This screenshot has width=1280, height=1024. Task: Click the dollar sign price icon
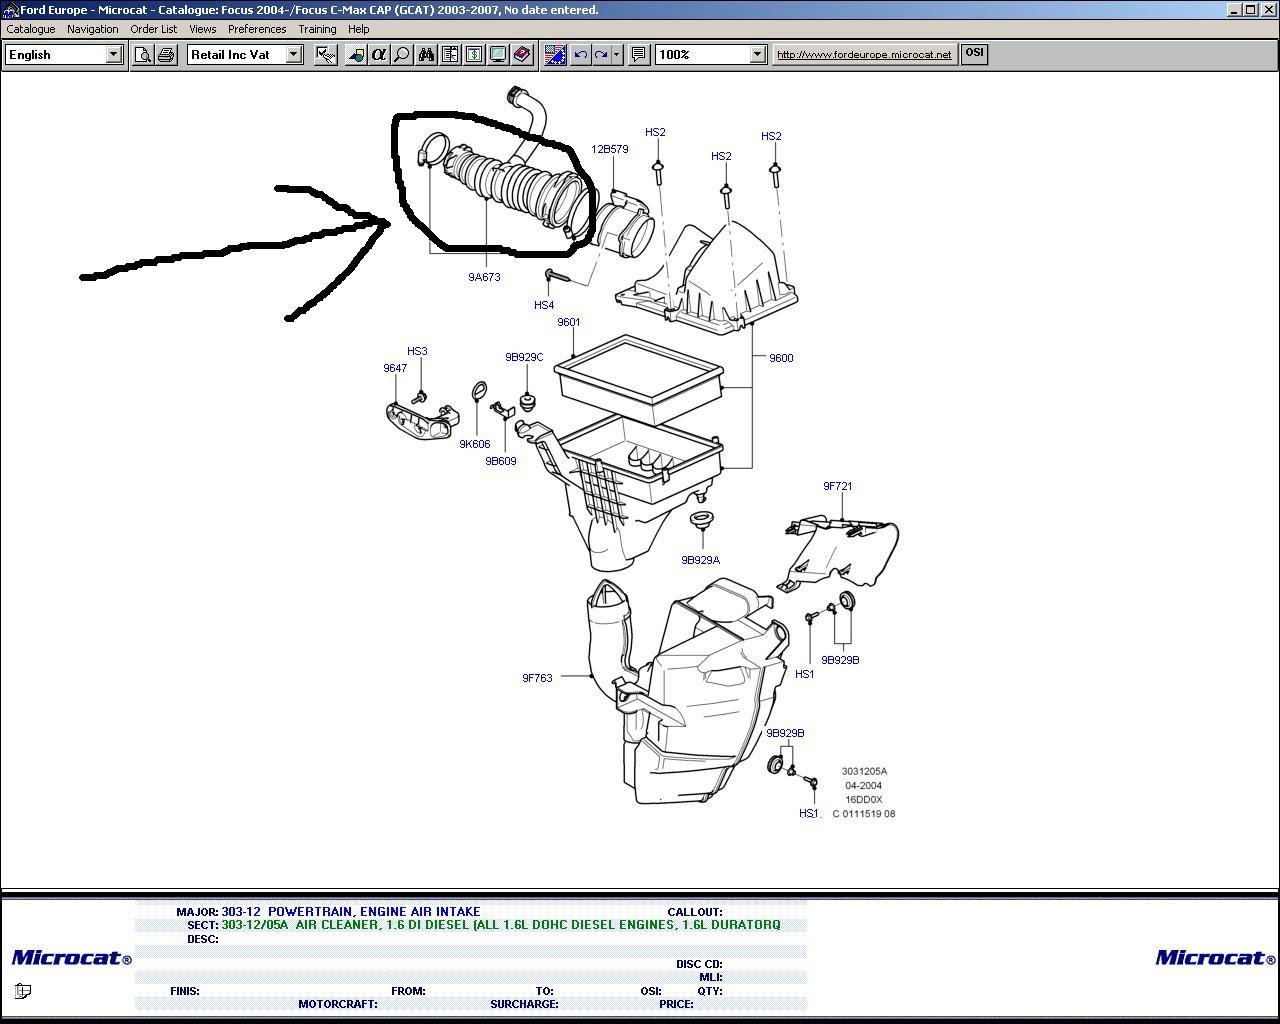coord(474,55)
